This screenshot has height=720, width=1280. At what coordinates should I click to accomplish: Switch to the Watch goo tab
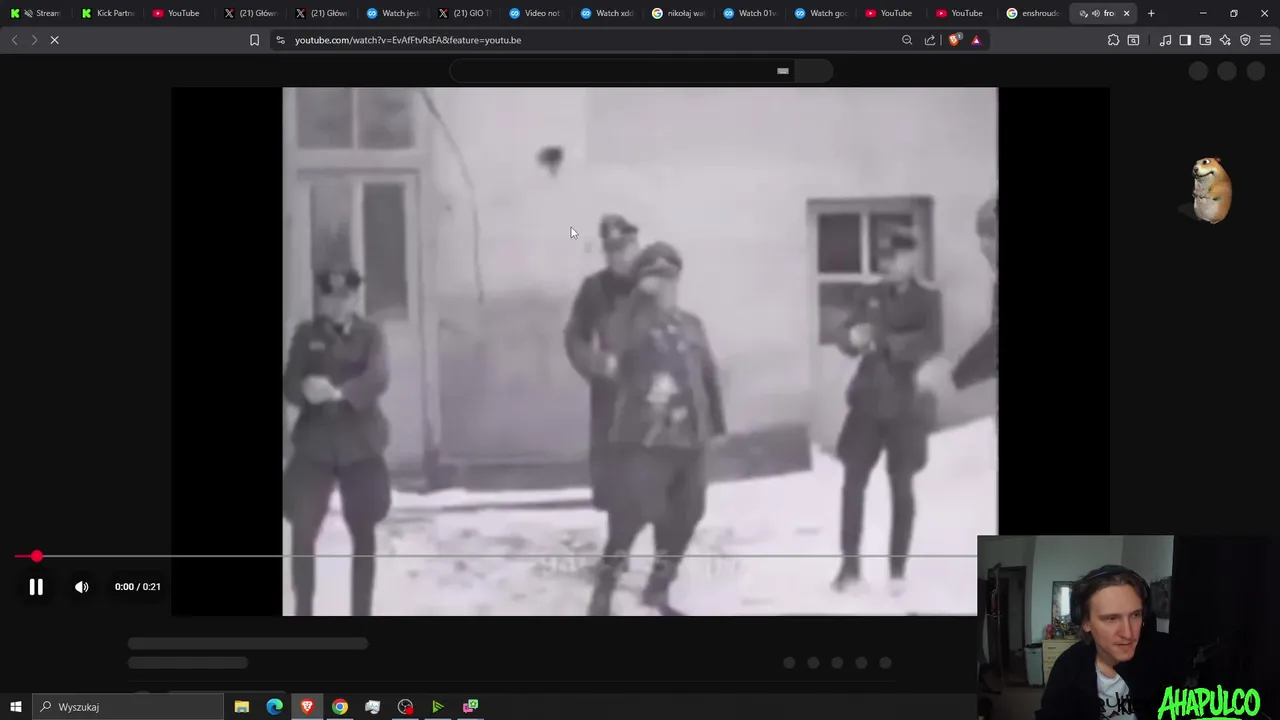pyautogui.click(x=821, y=13)
